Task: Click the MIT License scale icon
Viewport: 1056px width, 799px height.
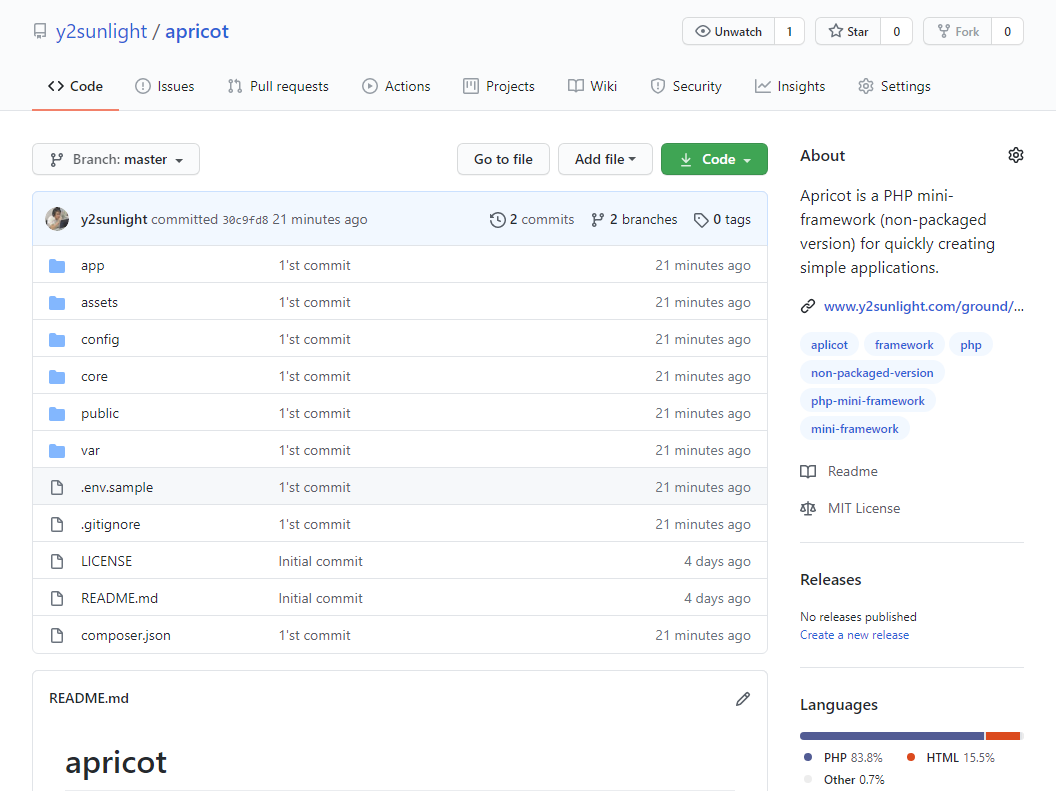Action: [x=808, y=509]
